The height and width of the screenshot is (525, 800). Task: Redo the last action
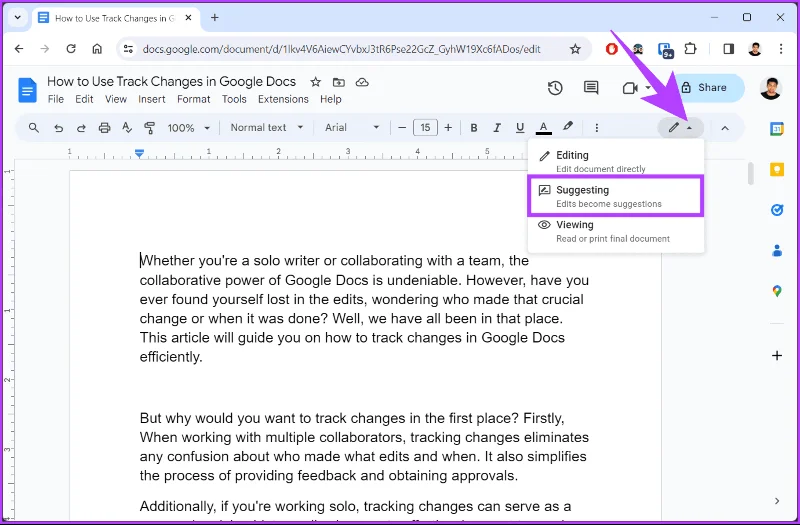[81, 128]
